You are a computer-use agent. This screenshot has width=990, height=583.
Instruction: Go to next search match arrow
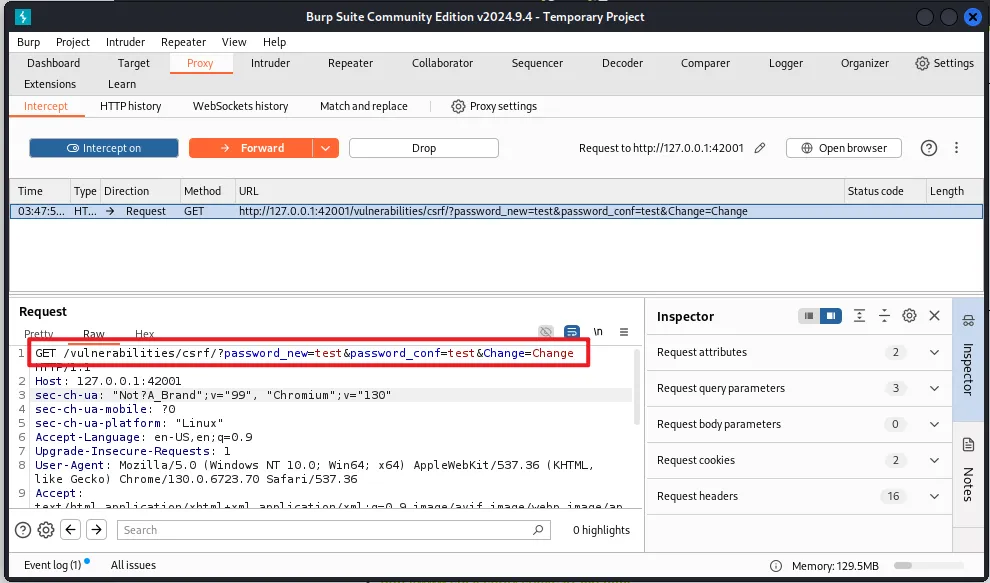point(96,530)
